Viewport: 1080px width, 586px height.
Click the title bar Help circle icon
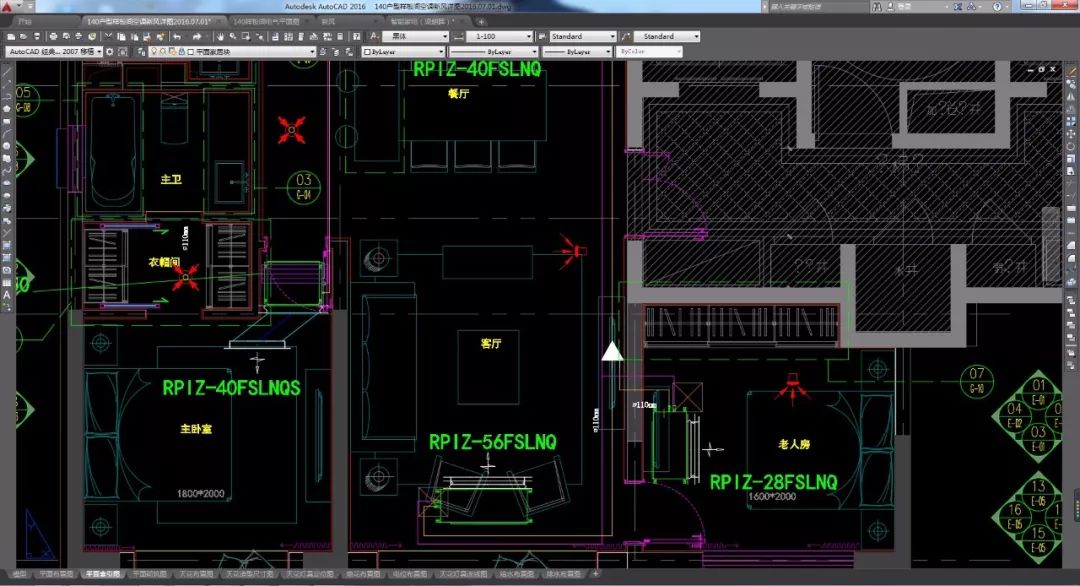pyautogui.click(x=997, y=6)
